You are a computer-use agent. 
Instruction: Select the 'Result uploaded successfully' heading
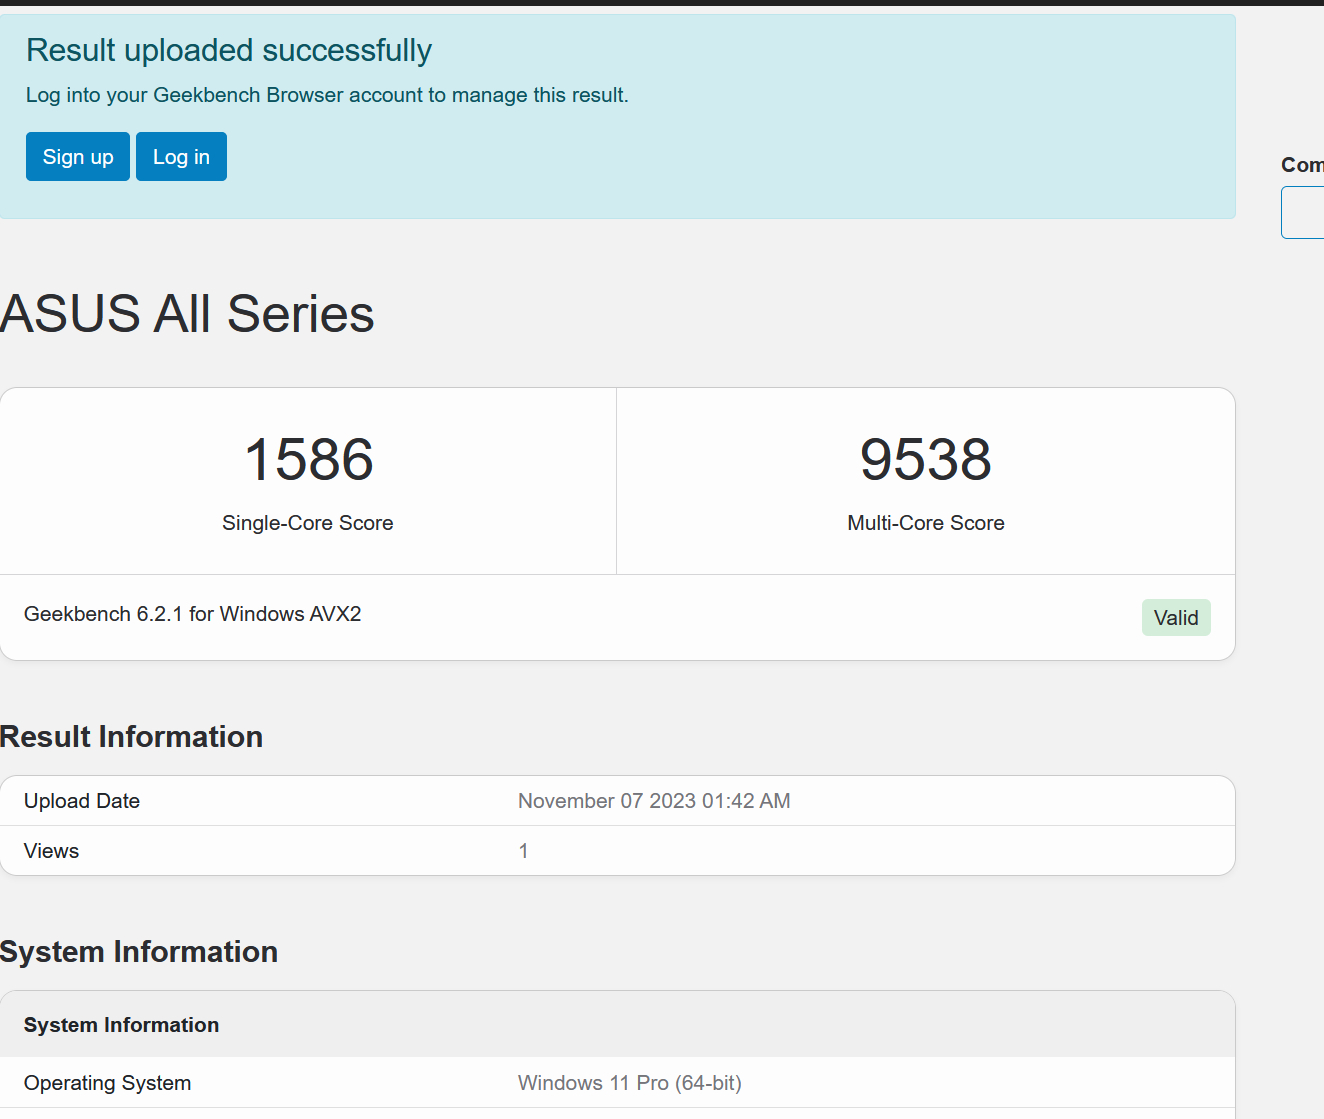[229, 50]
